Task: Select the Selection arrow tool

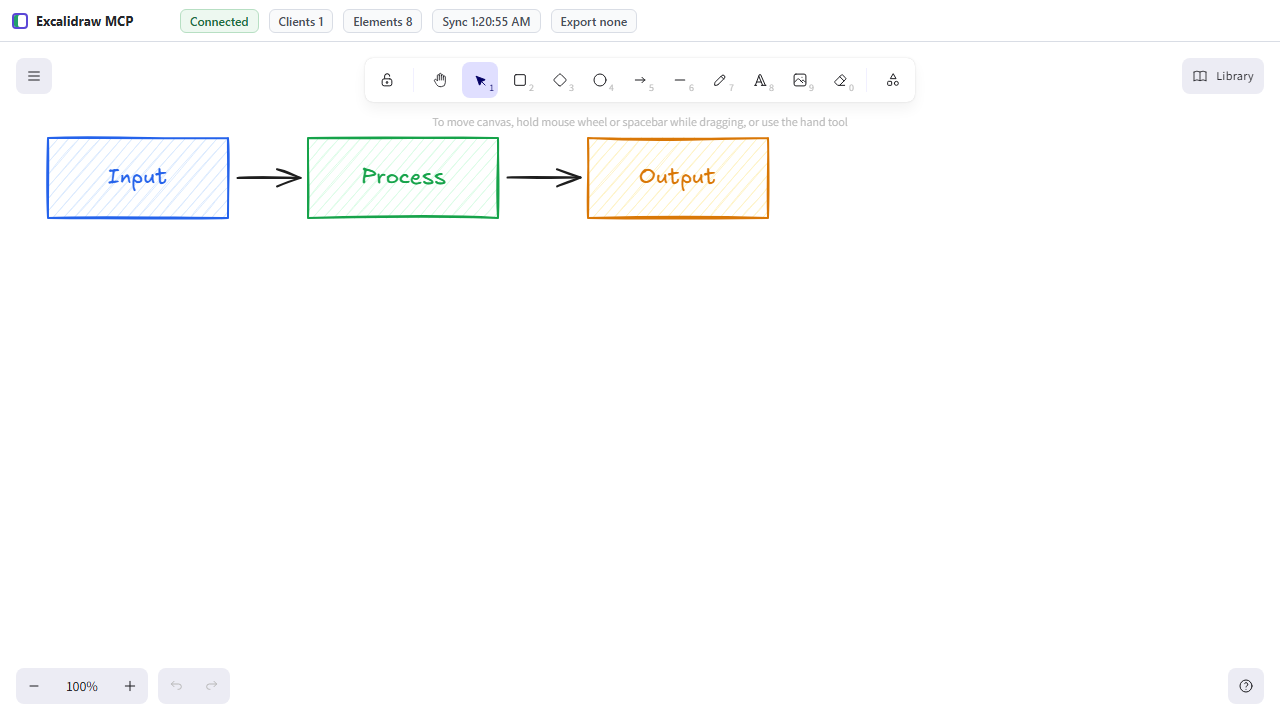Action: click(x=480, y=80)
